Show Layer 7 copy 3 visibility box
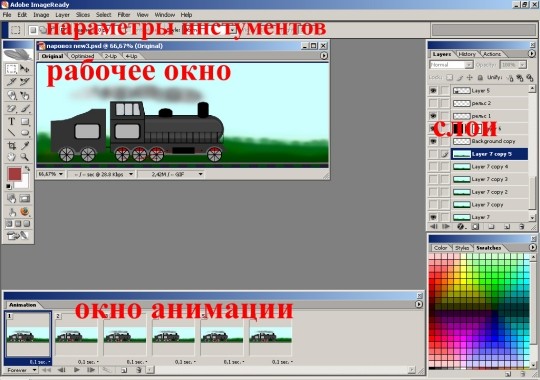 point(433,179)
